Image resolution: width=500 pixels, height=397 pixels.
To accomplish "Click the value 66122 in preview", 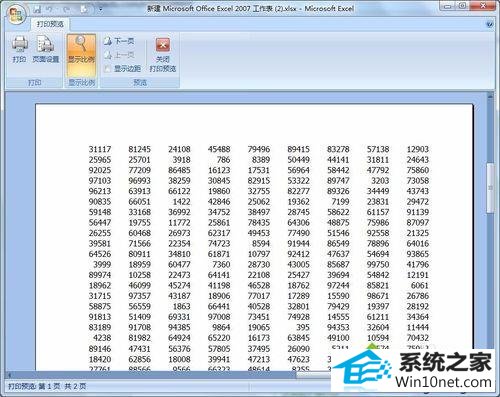I will pos(179,191).
